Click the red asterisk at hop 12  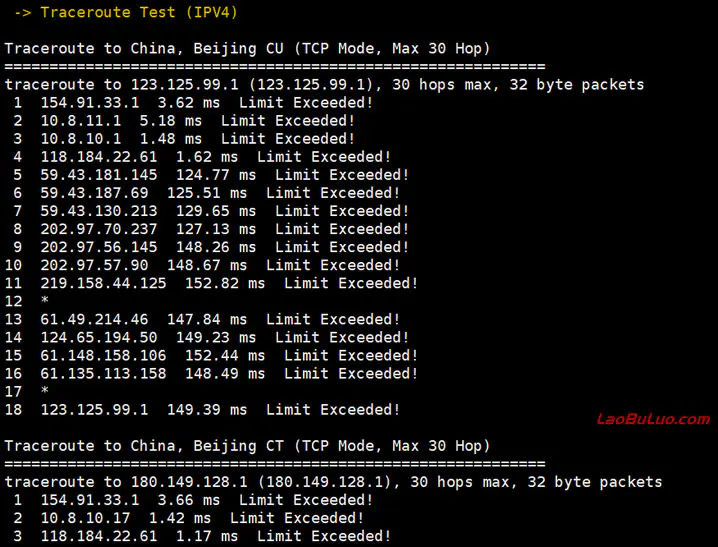coord(44,302)
